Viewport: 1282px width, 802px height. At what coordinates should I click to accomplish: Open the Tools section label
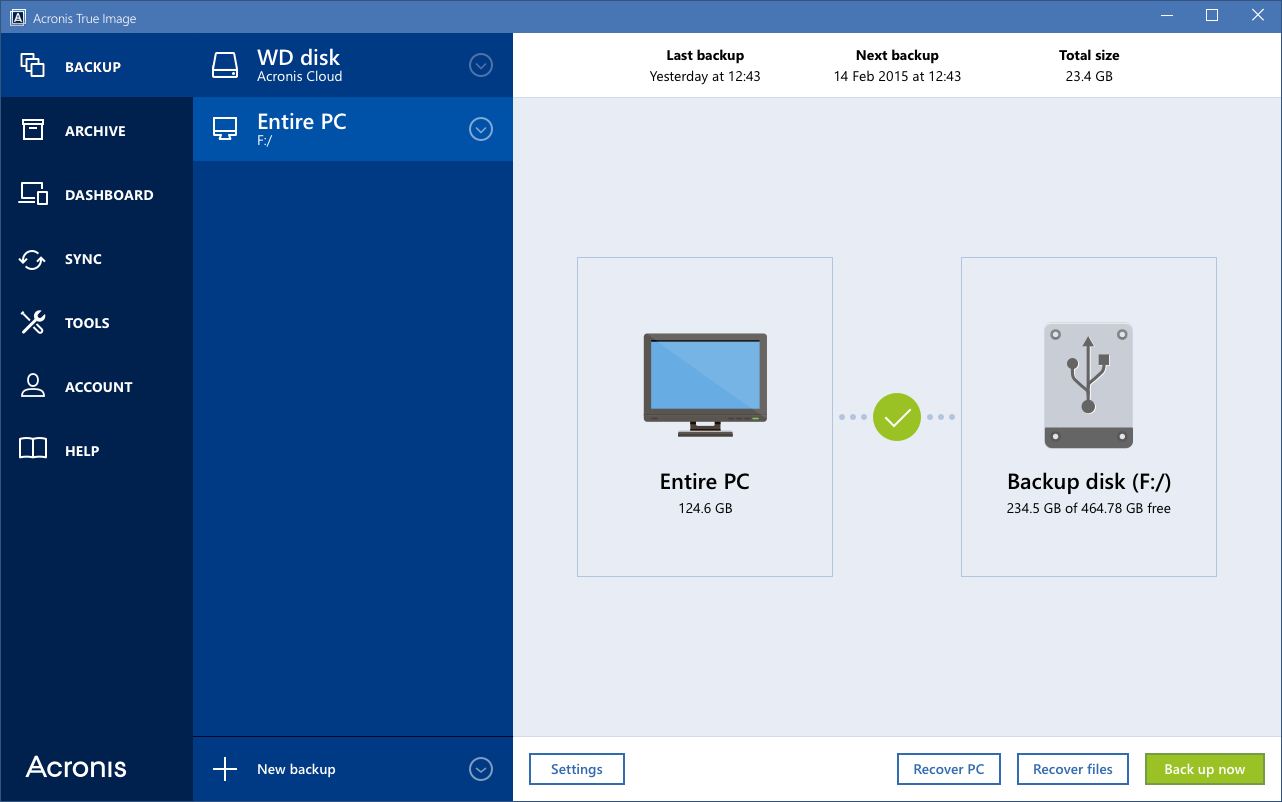(87, 323)
